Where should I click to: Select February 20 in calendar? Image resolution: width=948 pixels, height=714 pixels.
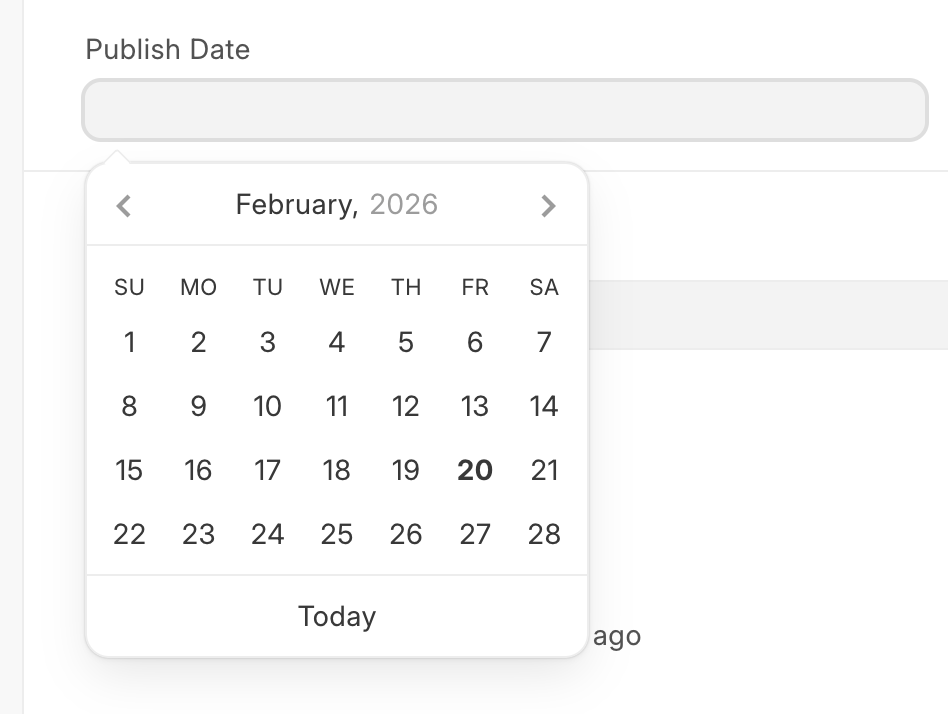(x=475, y=470)
